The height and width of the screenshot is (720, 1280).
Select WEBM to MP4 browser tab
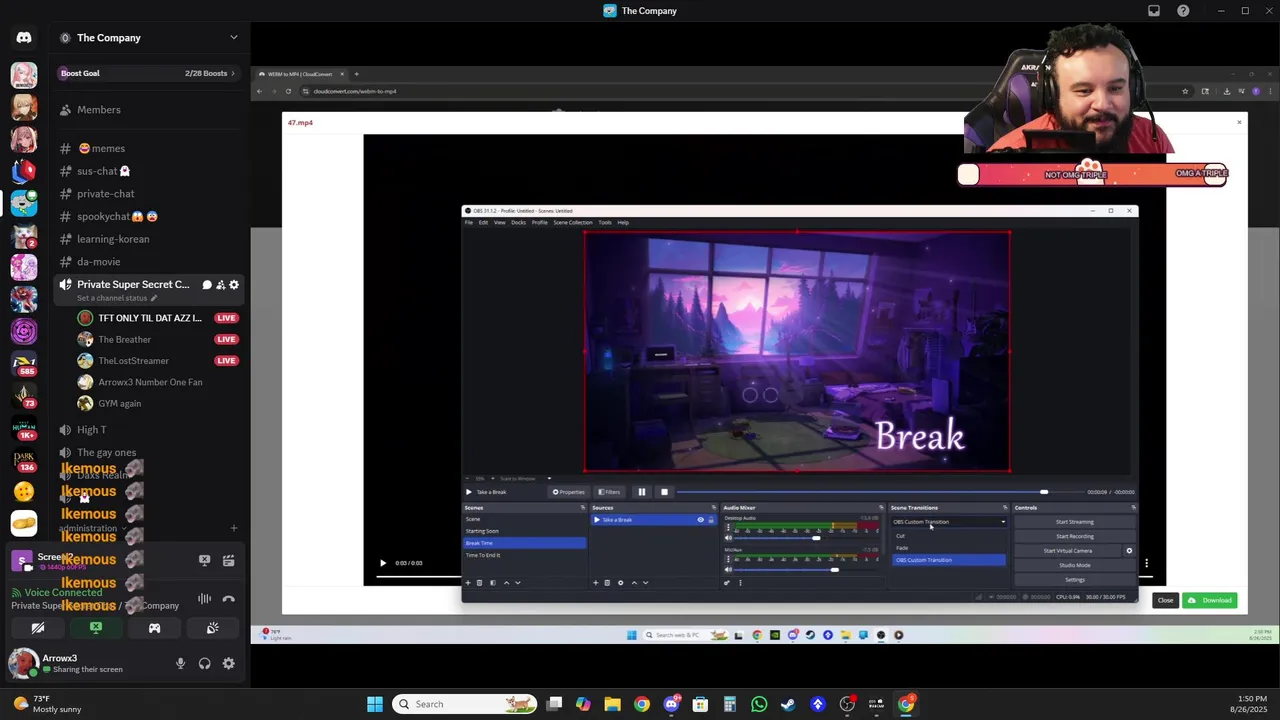coord(300,74)
